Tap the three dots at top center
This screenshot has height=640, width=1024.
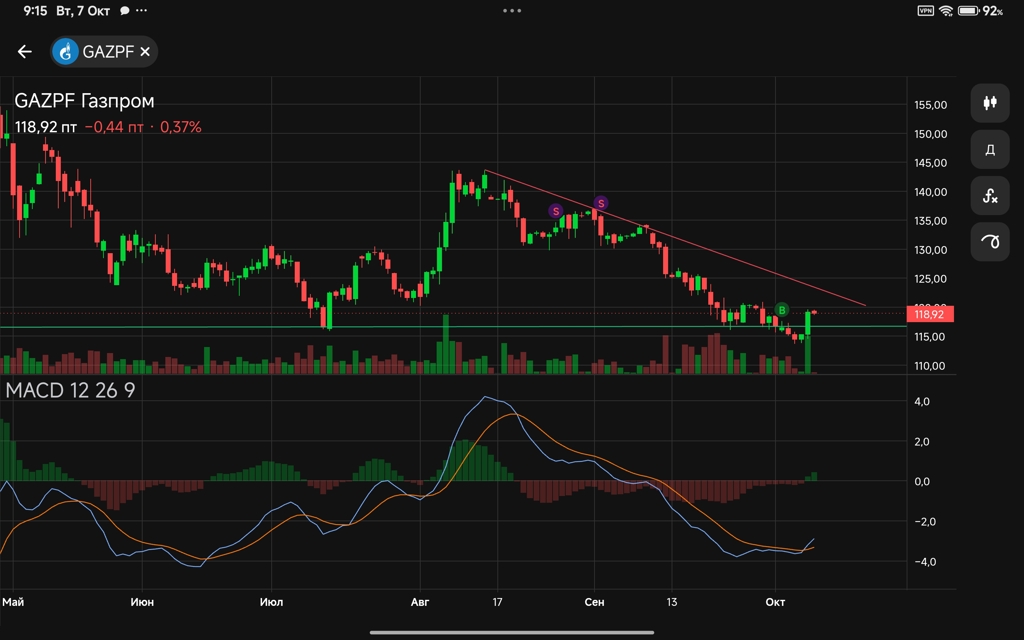click(x=512, y=11)
